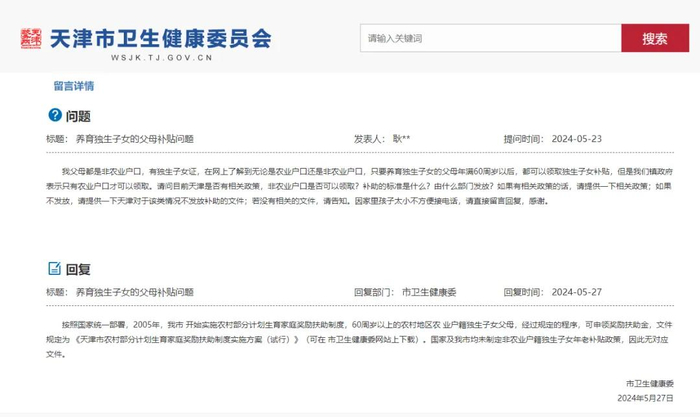Click the 提问时间 label
The image size is (700, 417).
tap(524, 139)
